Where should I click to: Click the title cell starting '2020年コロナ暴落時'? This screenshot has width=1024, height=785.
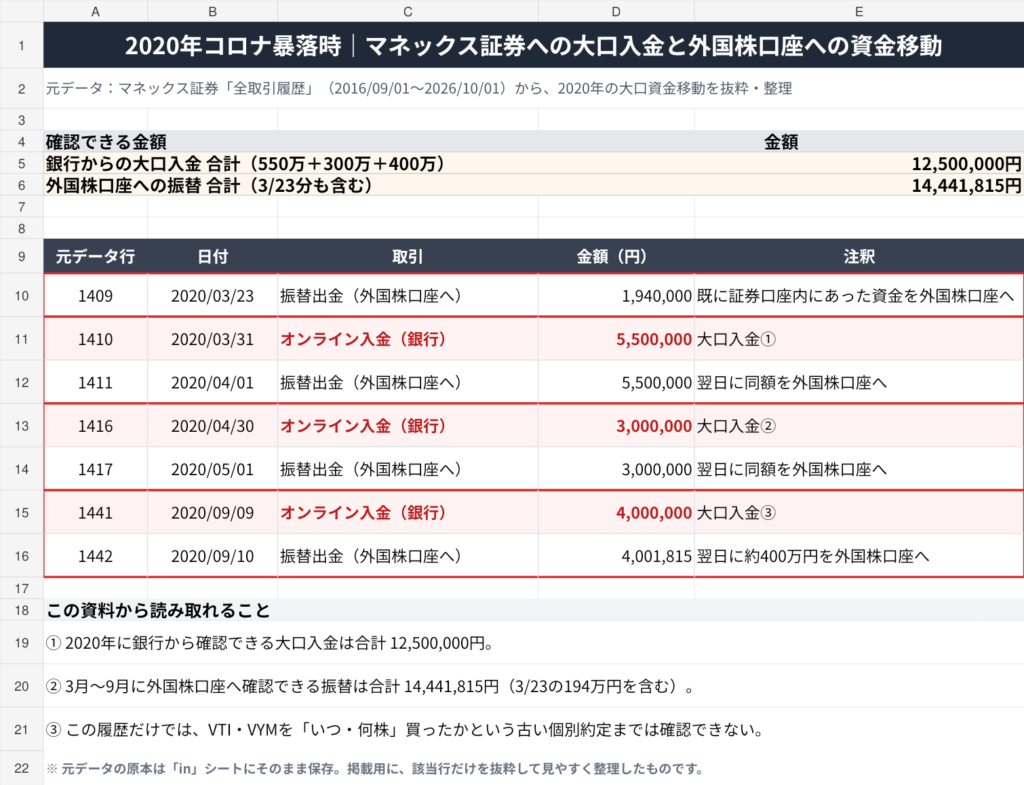pyautogui.click(x=534, y=45)
